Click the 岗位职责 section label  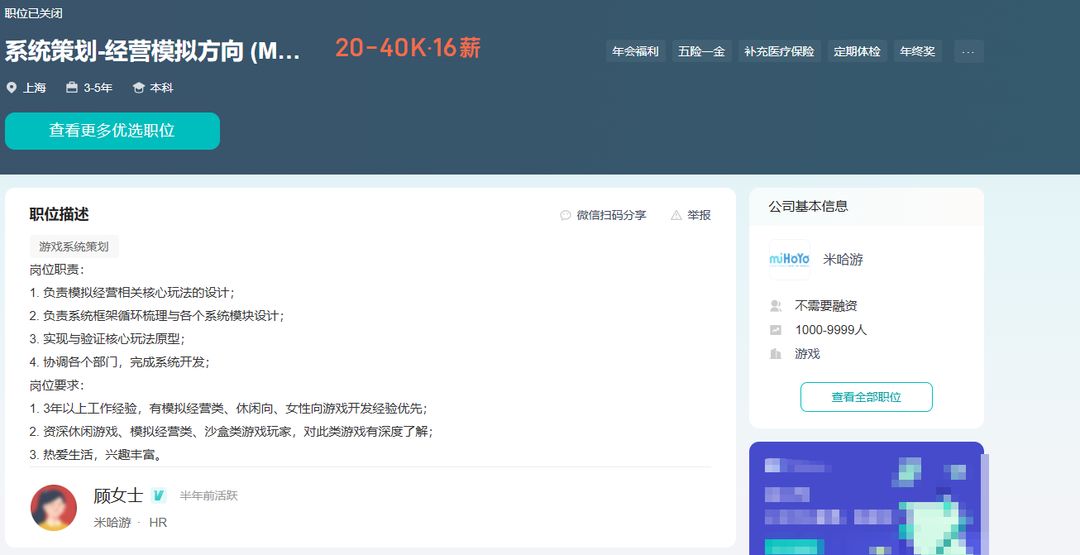point(56,270)
